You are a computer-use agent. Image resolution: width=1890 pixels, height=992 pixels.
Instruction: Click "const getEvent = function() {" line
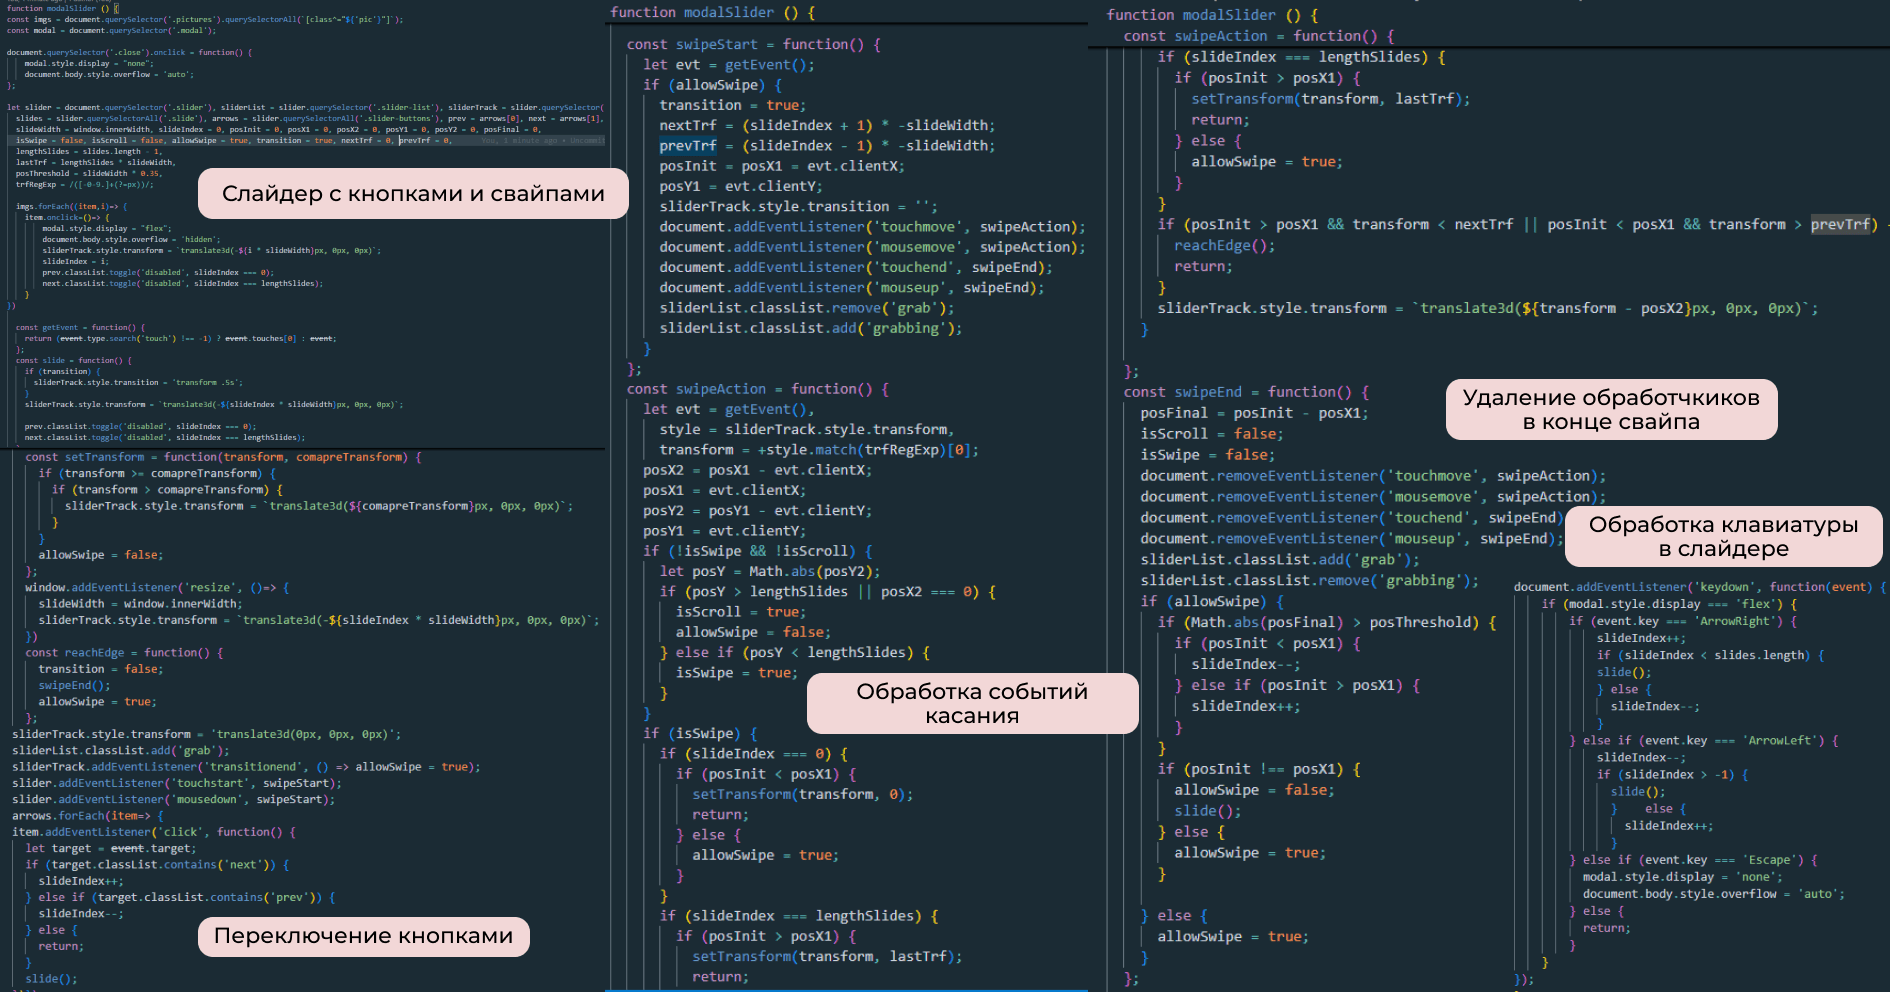pos(80,327)
